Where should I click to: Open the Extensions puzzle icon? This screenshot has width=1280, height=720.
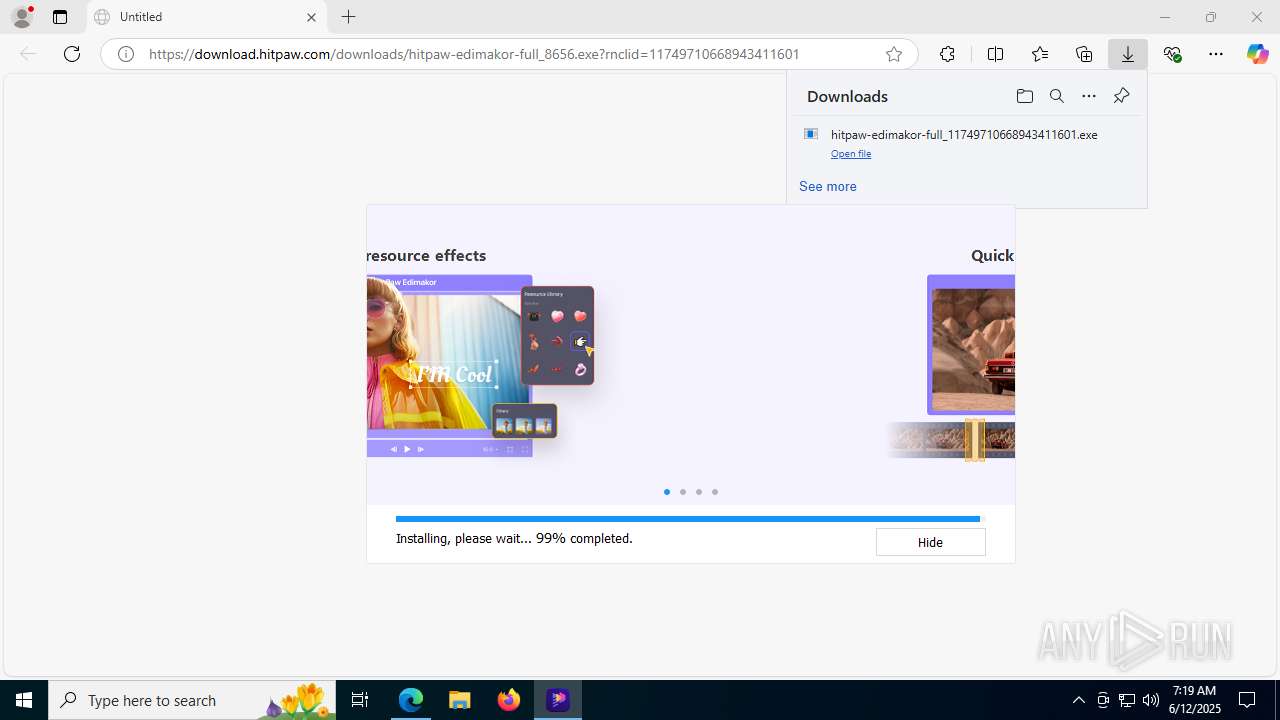click(x=947, y=54)
